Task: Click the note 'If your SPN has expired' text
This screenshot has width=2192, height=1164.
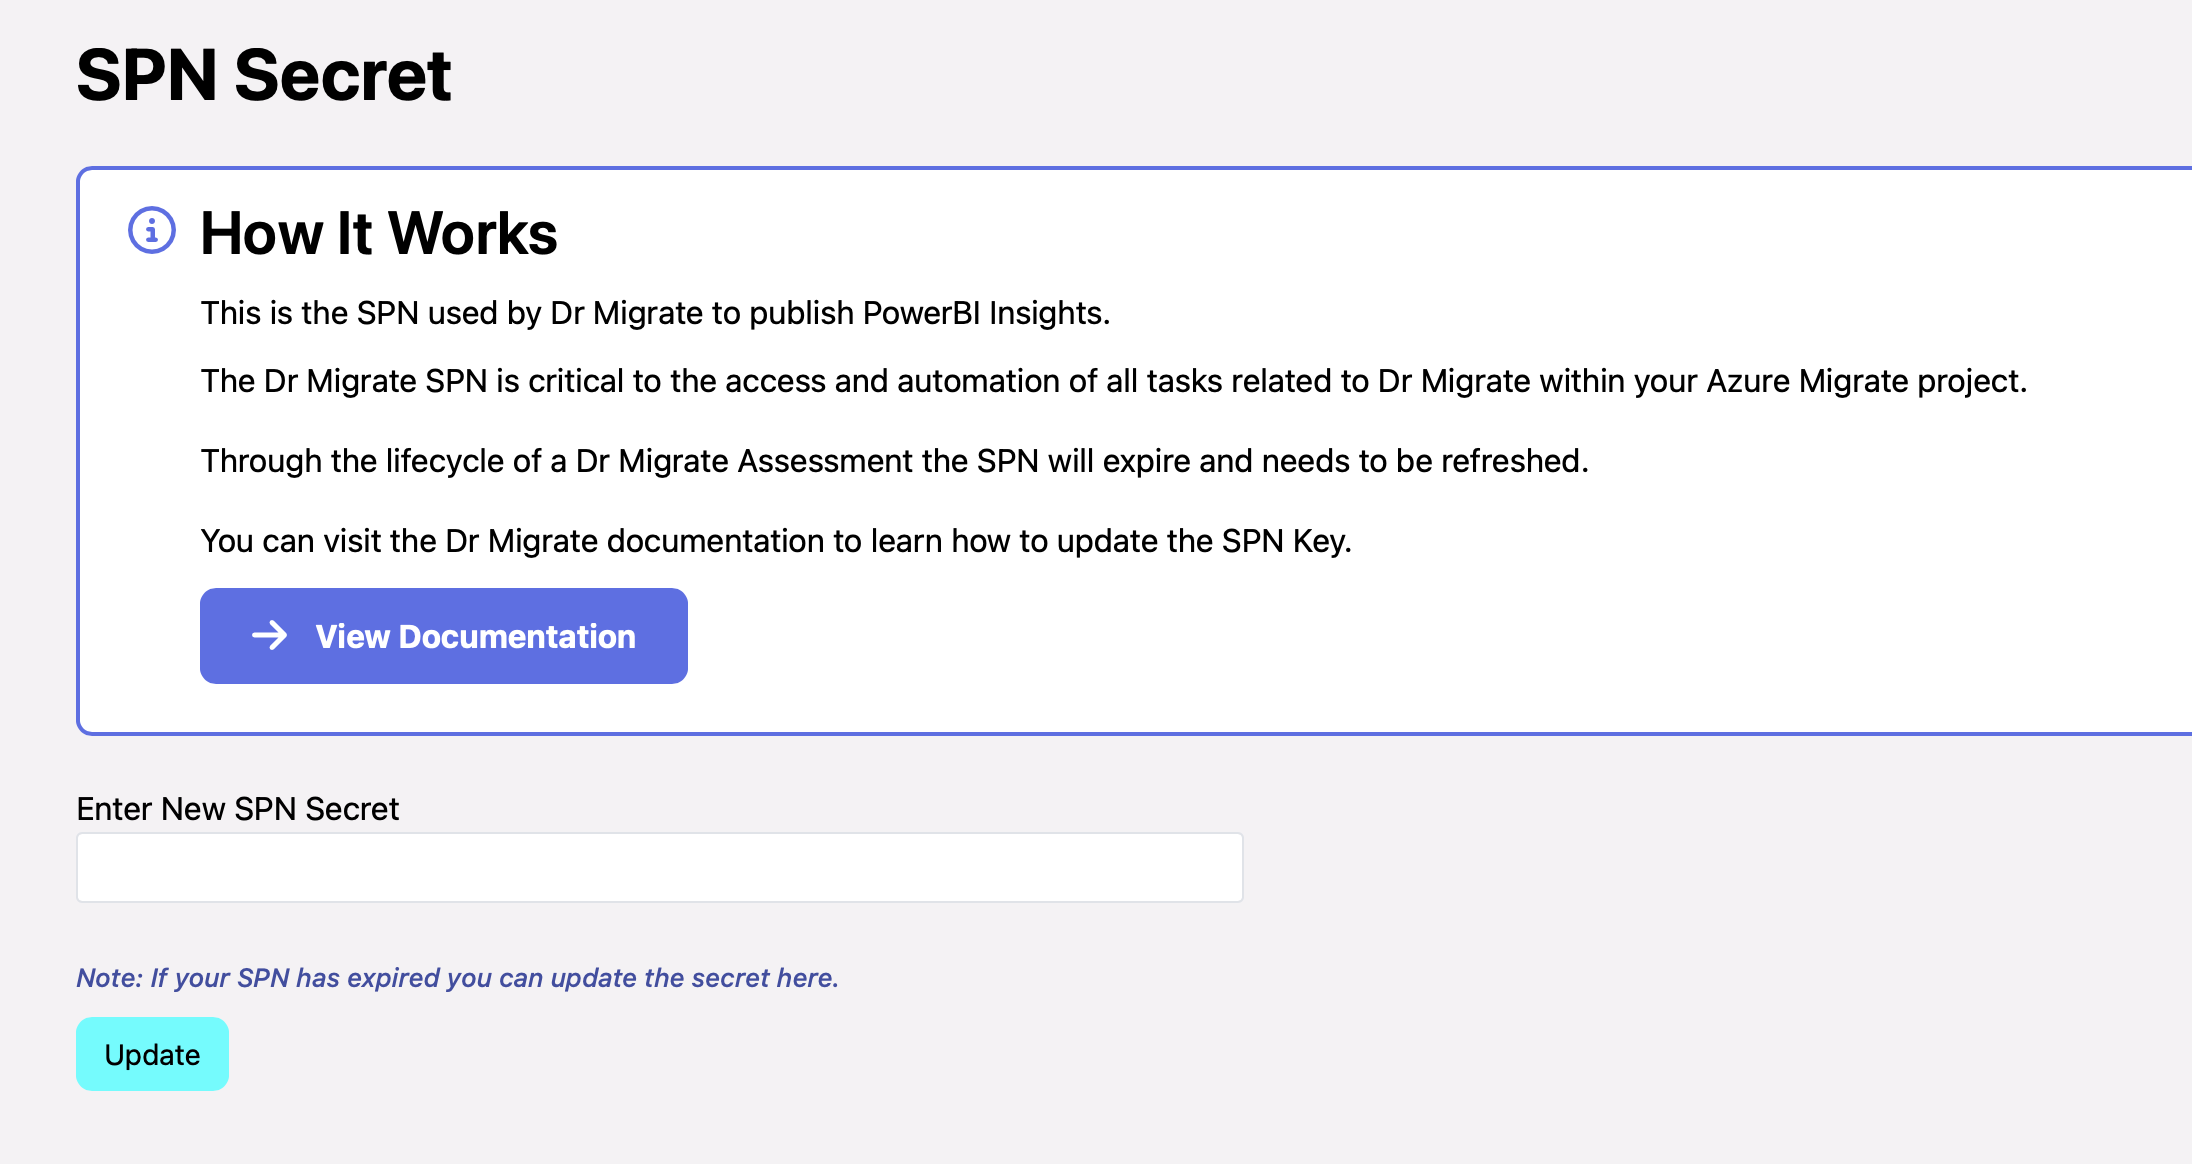Action: (457, 977)
